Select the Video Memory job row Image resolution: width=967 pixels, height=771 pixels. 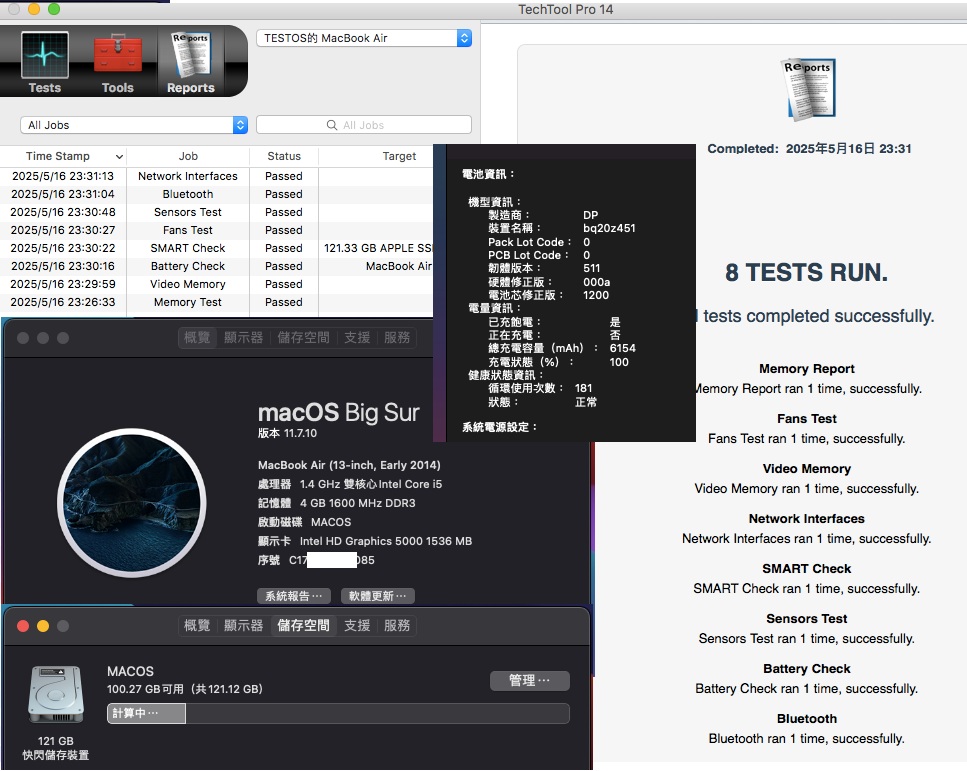click(x=216, y=284)
